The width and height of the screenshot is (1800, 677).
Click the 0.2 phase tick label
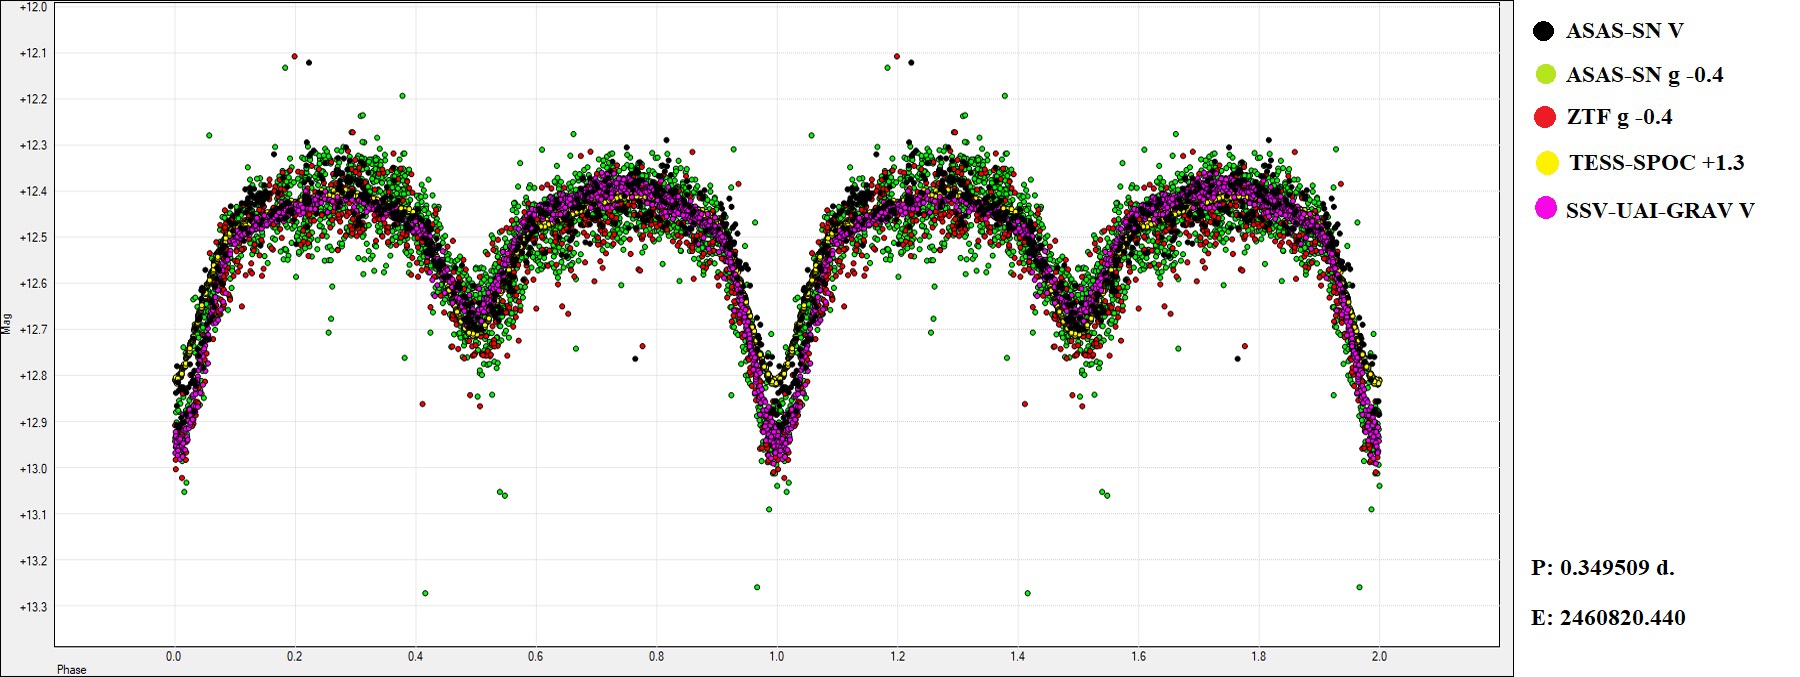tap(294, 656)
